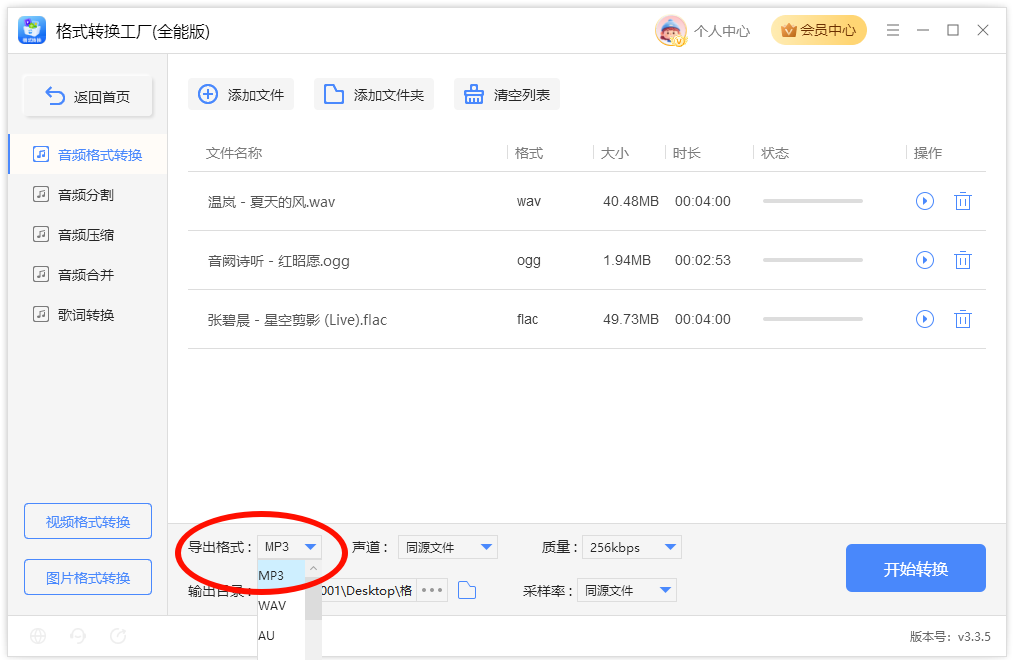
Task: Open output folder via blue folder icon
Action: coord(467,590)
